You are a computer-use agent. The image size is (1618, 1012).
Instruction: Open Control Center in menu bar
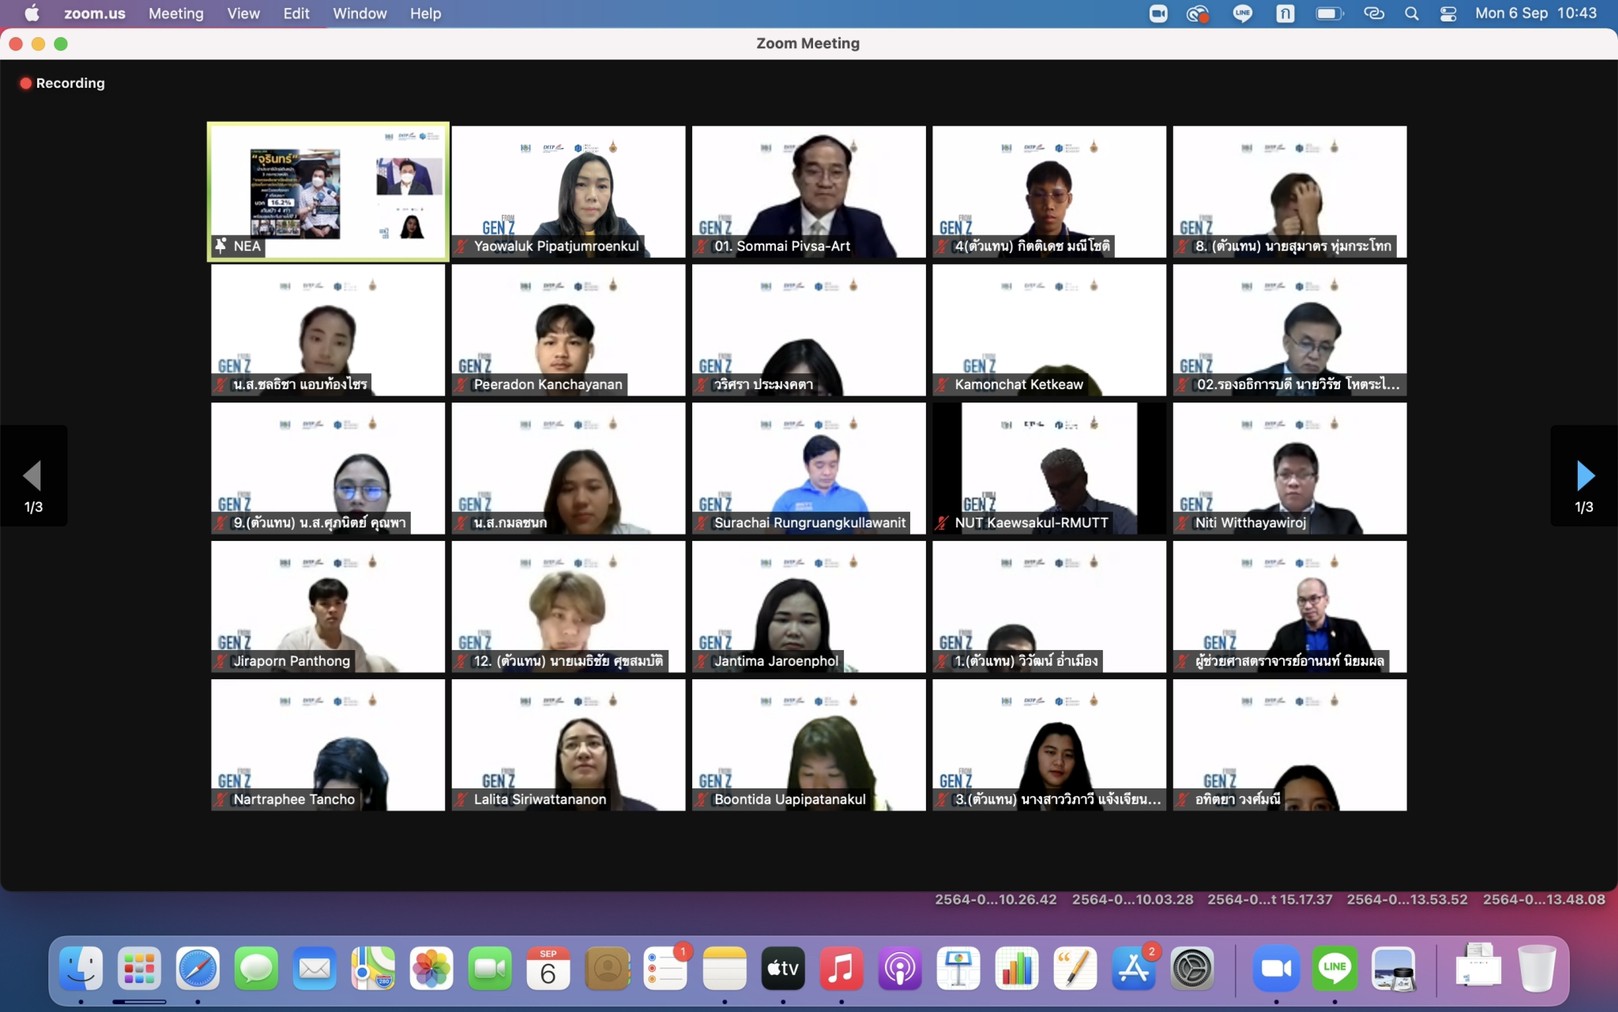(1448, 14)
